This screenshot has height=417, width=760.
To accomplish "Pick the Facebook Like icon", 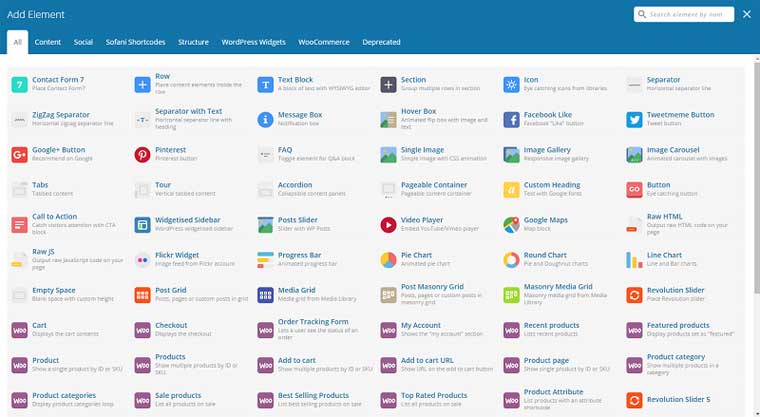I will point(511,119).
